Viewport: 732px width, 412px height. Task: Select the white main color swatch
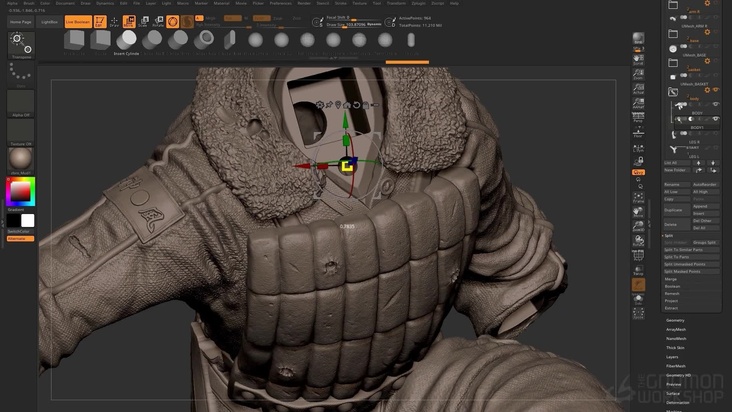point(28,221)
